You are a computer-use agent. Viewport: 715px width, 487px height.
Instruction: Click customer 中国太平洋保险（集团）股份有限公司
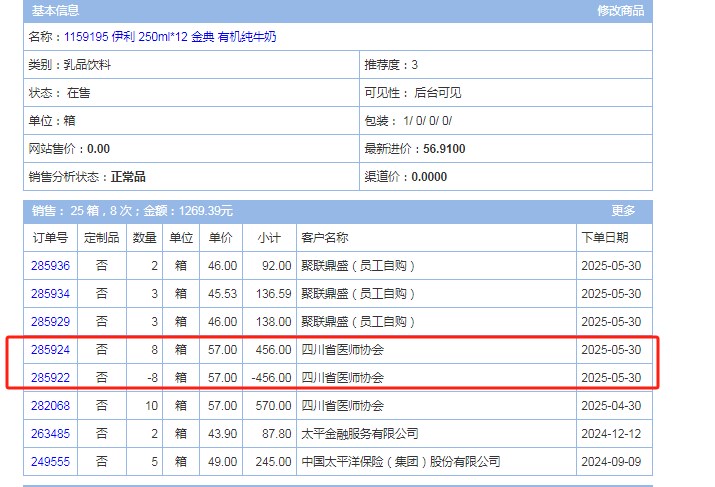pos(401,462)
